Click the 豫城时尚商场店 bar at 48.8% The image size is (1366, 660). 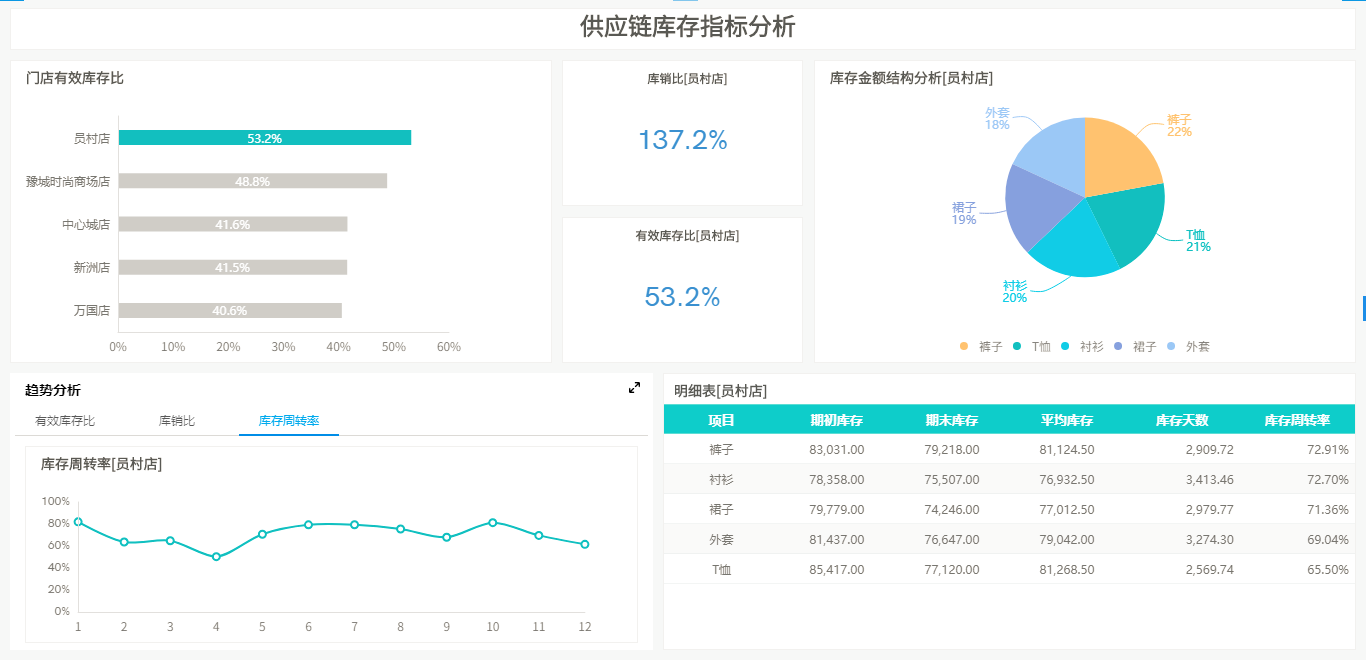click(x=252, y=181)
